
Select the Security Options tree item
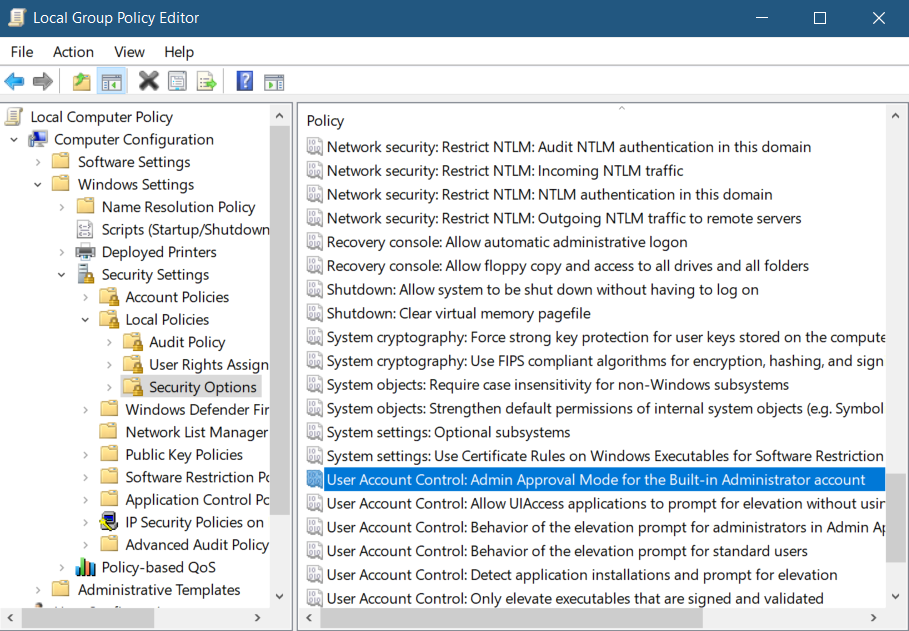coord(202,386)
